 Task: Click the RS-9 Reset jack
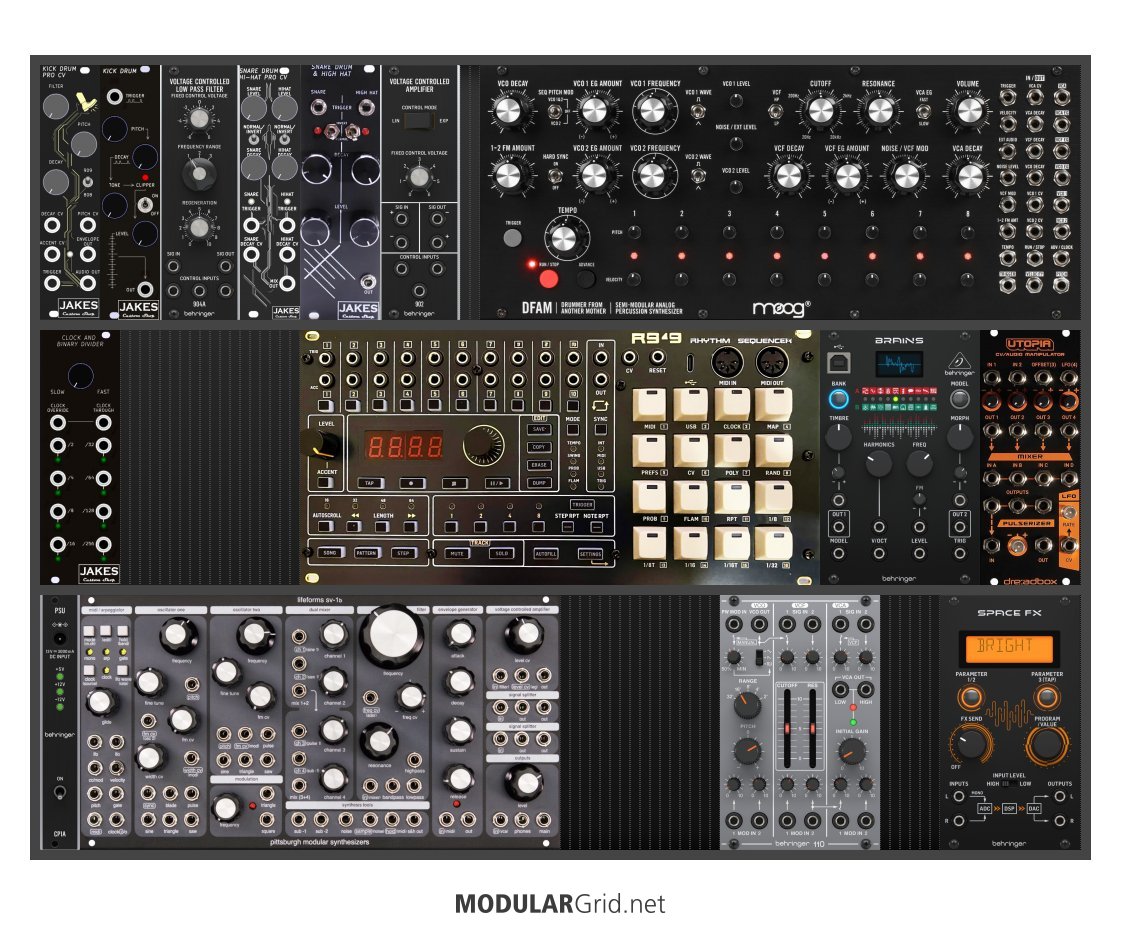point(656,357)
